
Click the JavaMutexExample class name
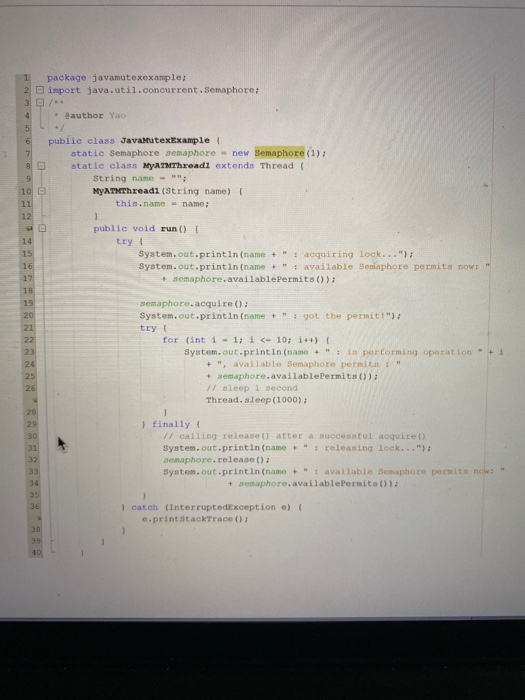pyautogui.click(x=165, y=141)
